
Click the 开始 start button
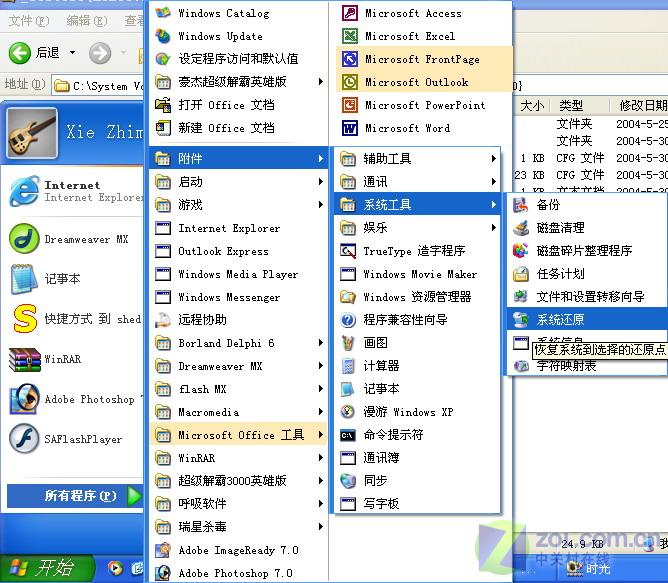[x=47, y=569]
